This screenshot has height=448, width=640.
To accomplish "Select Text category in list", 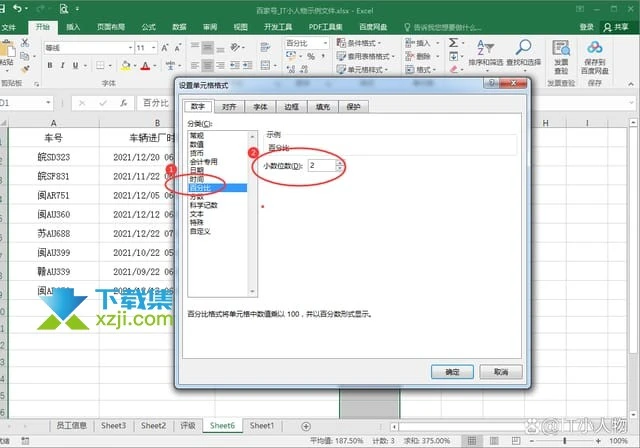I will coord(197,214).
